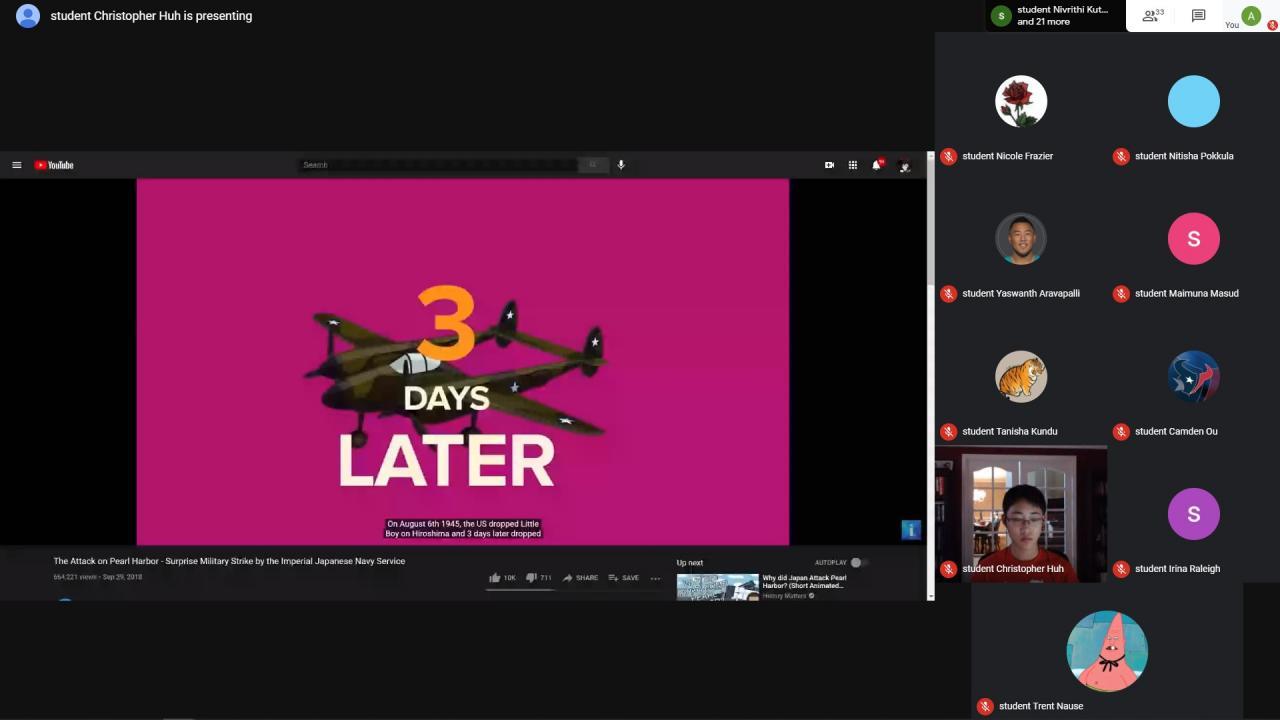Save the video to a playlist
Image resolution: width=1280 pixels, height=720 pixels.
pyautogui.click(x=624, y=578)
